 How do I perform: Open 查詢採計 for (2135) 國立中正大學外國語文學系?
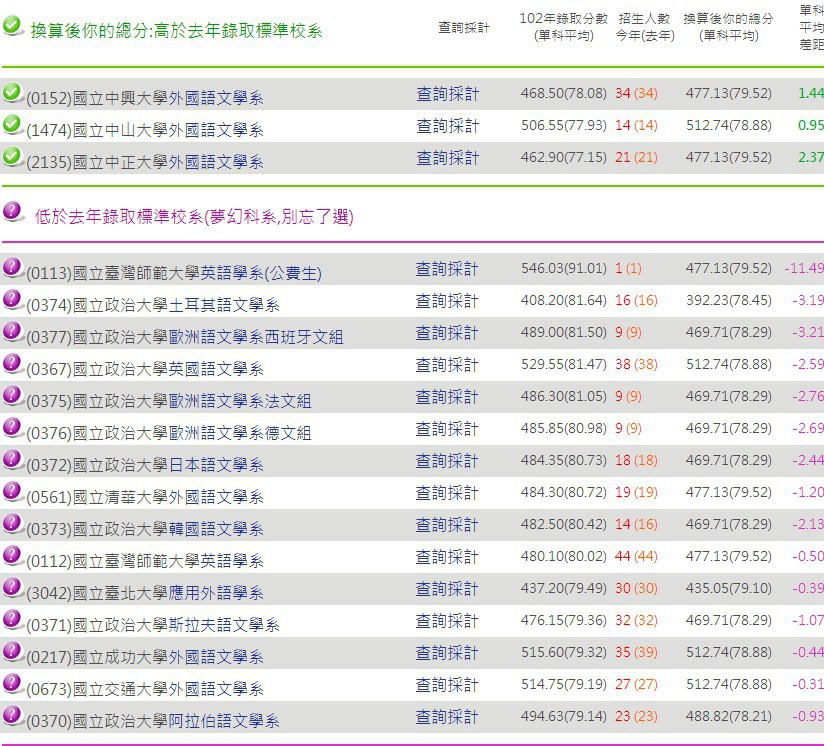pyautogui.click(x=447, y=158)
